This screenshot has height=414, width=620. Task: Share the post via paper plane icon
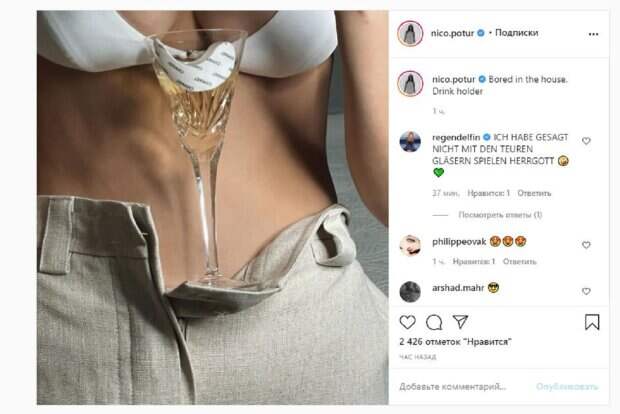(460, 322)
